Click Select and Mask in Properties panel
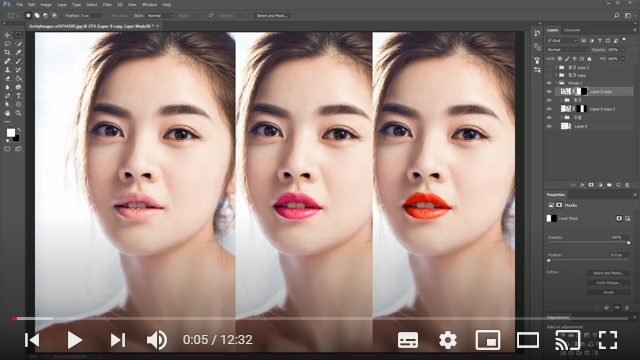The height and width of the screenshot is (360, 640). 608,273
